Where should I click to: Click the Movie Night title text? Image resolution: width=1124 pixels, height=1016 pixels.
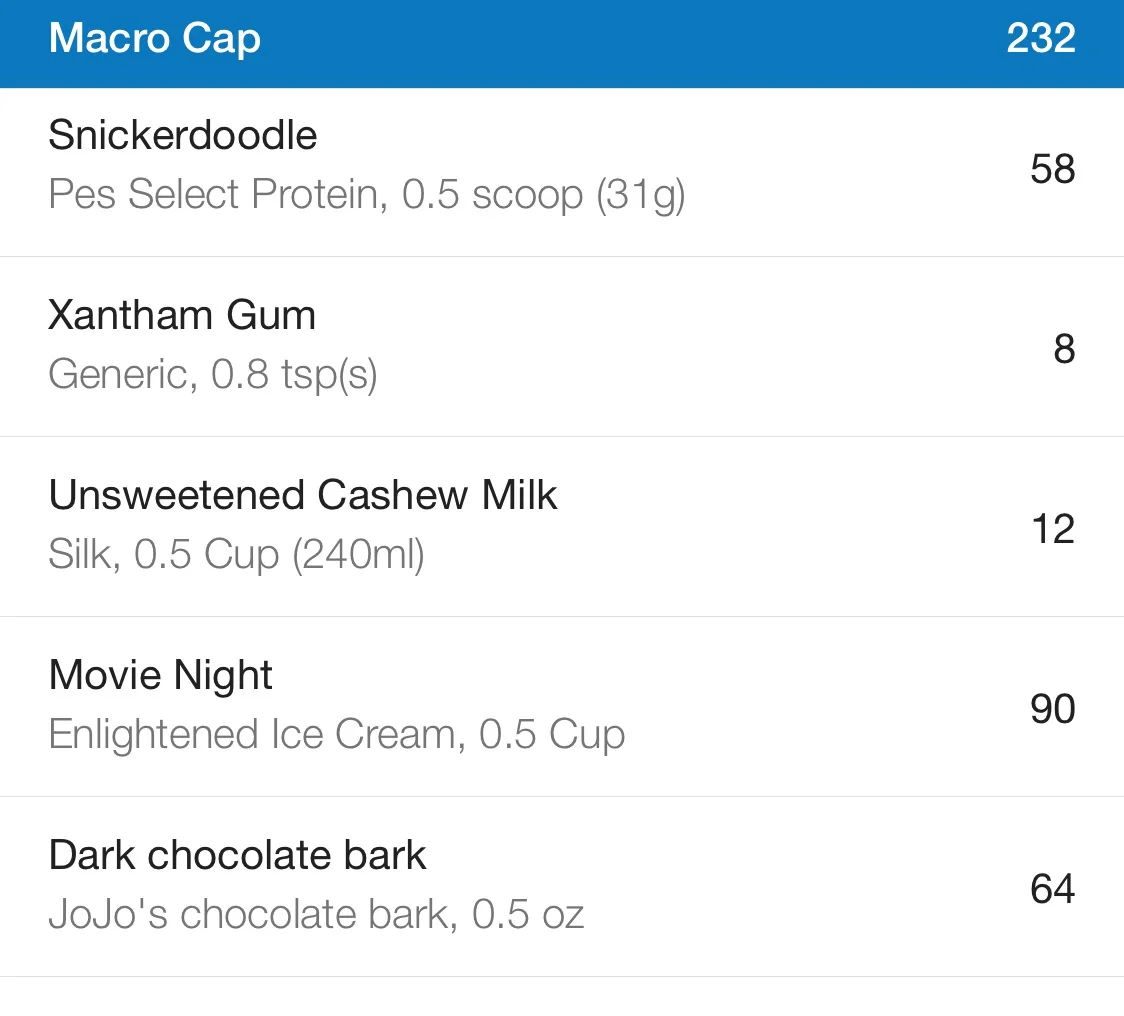pyautogui.click(x=161, y=676)
